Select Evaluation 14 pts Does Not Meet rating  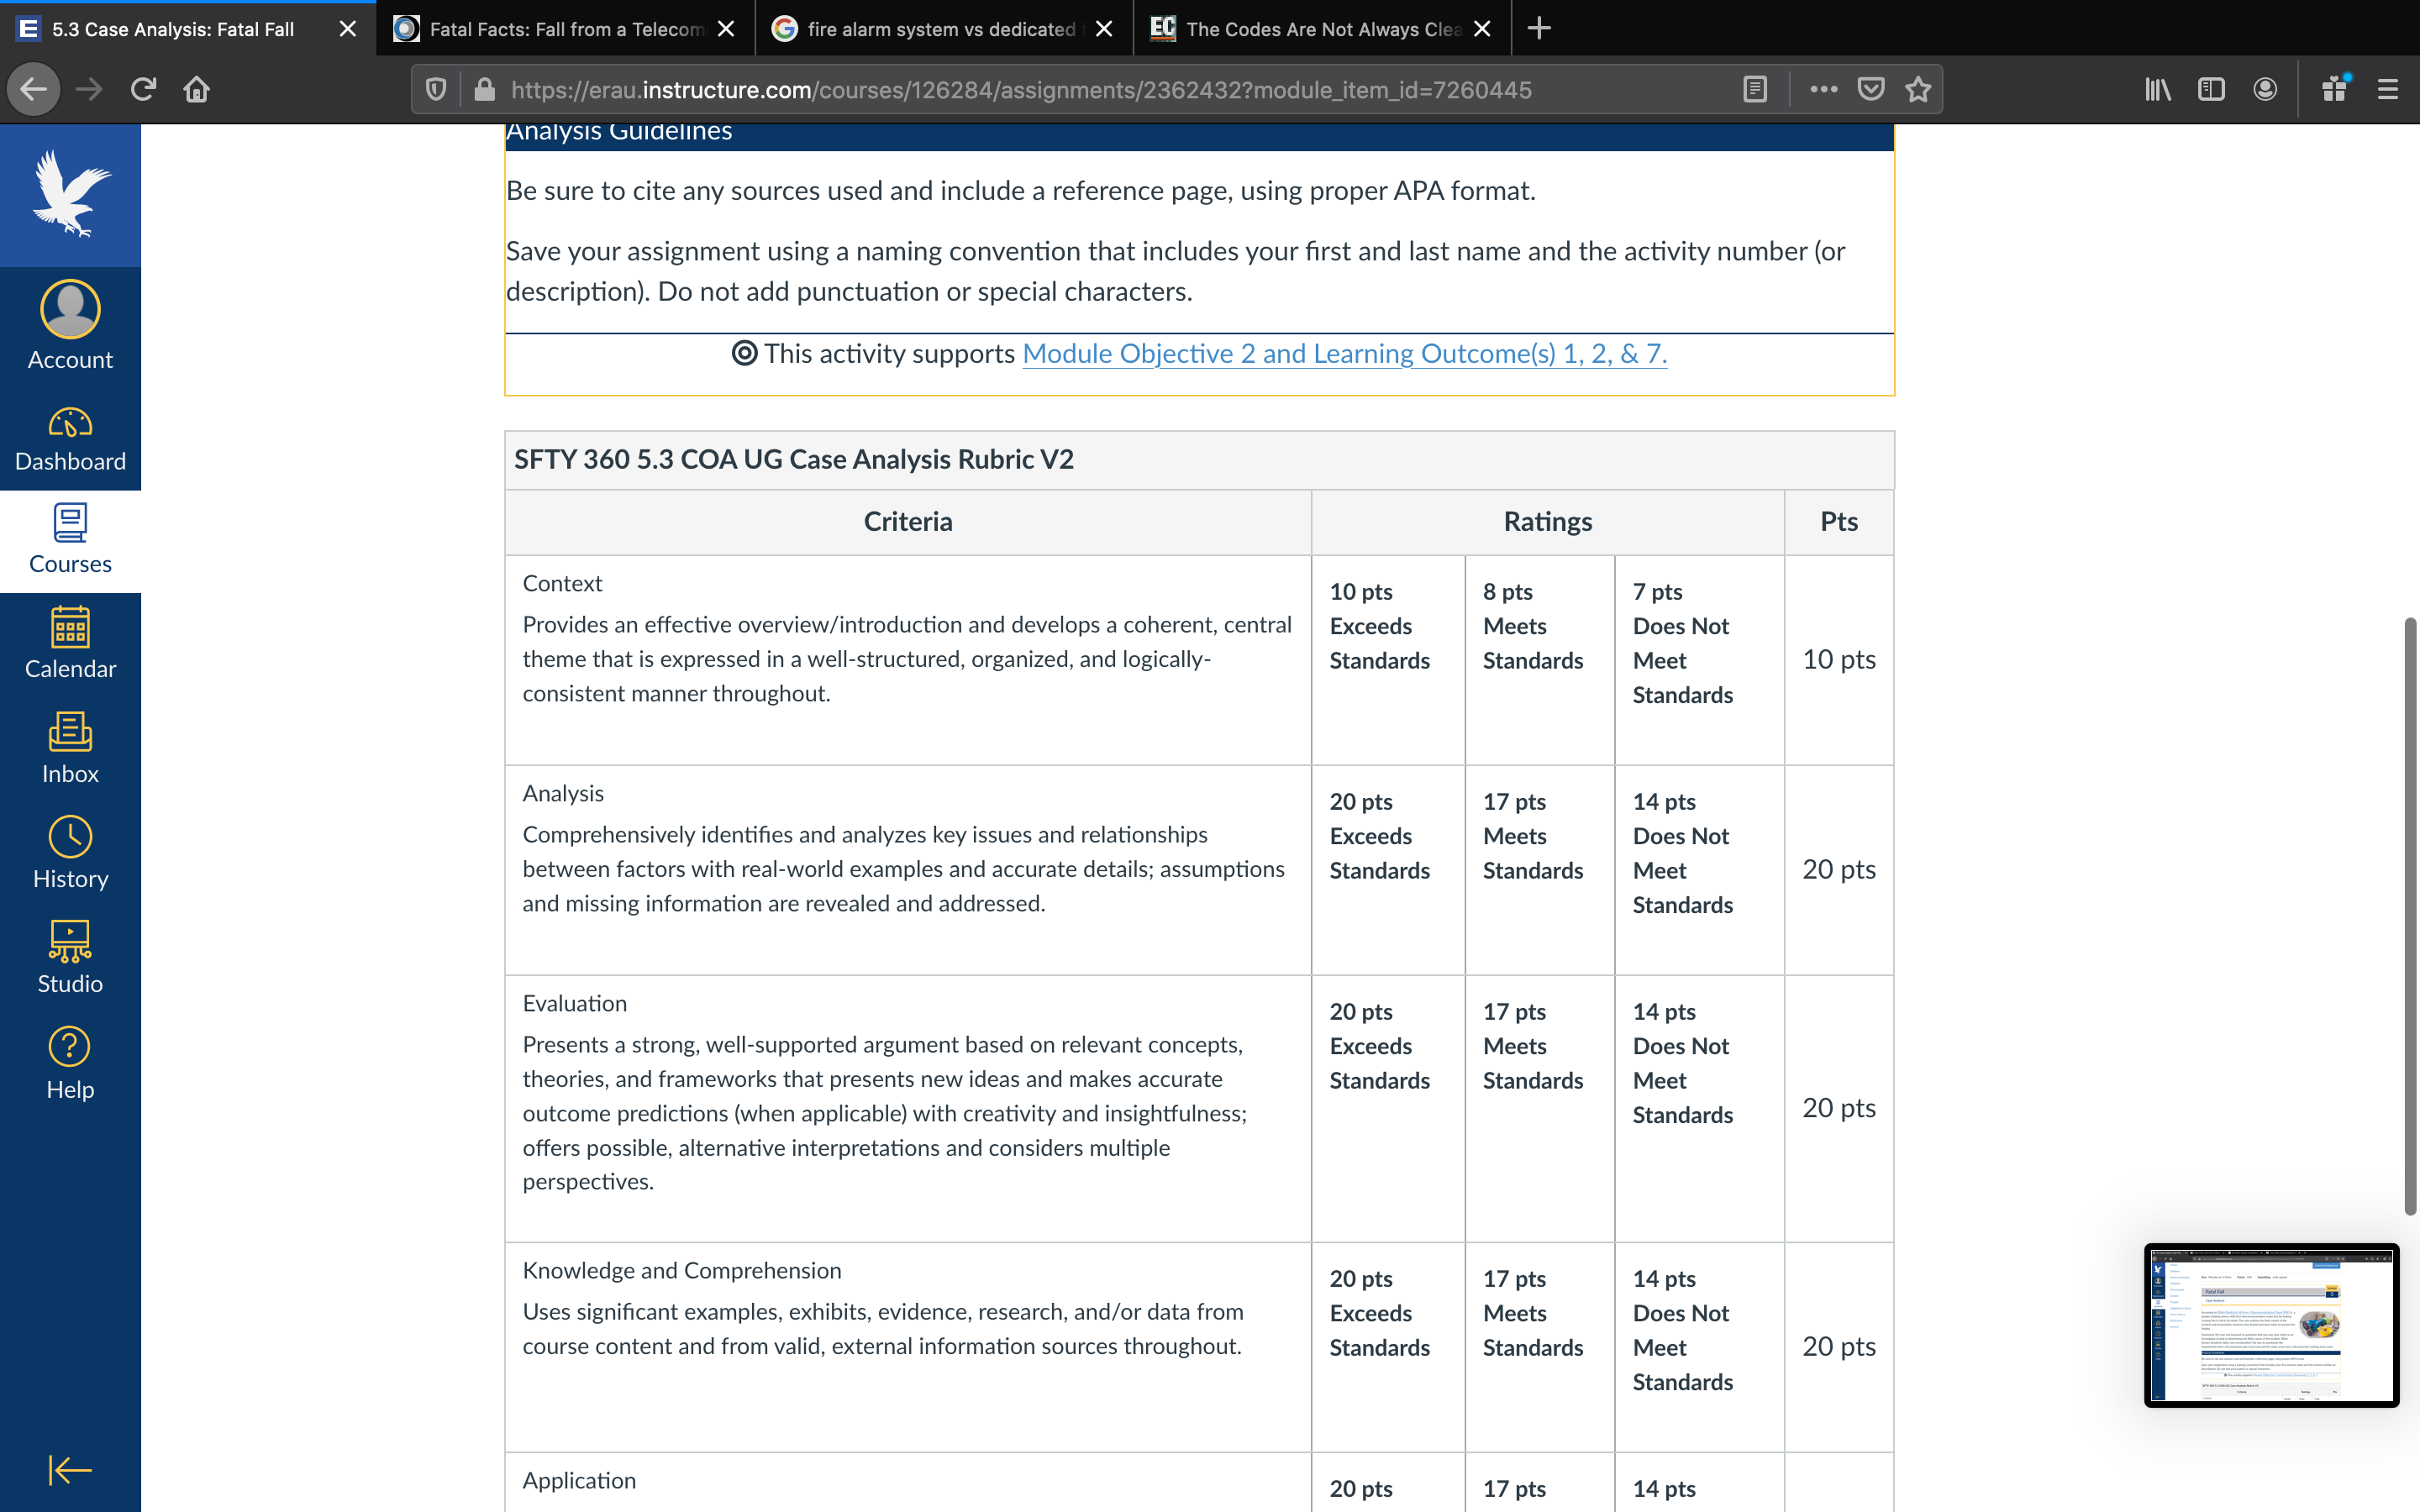point(1700,1109)
